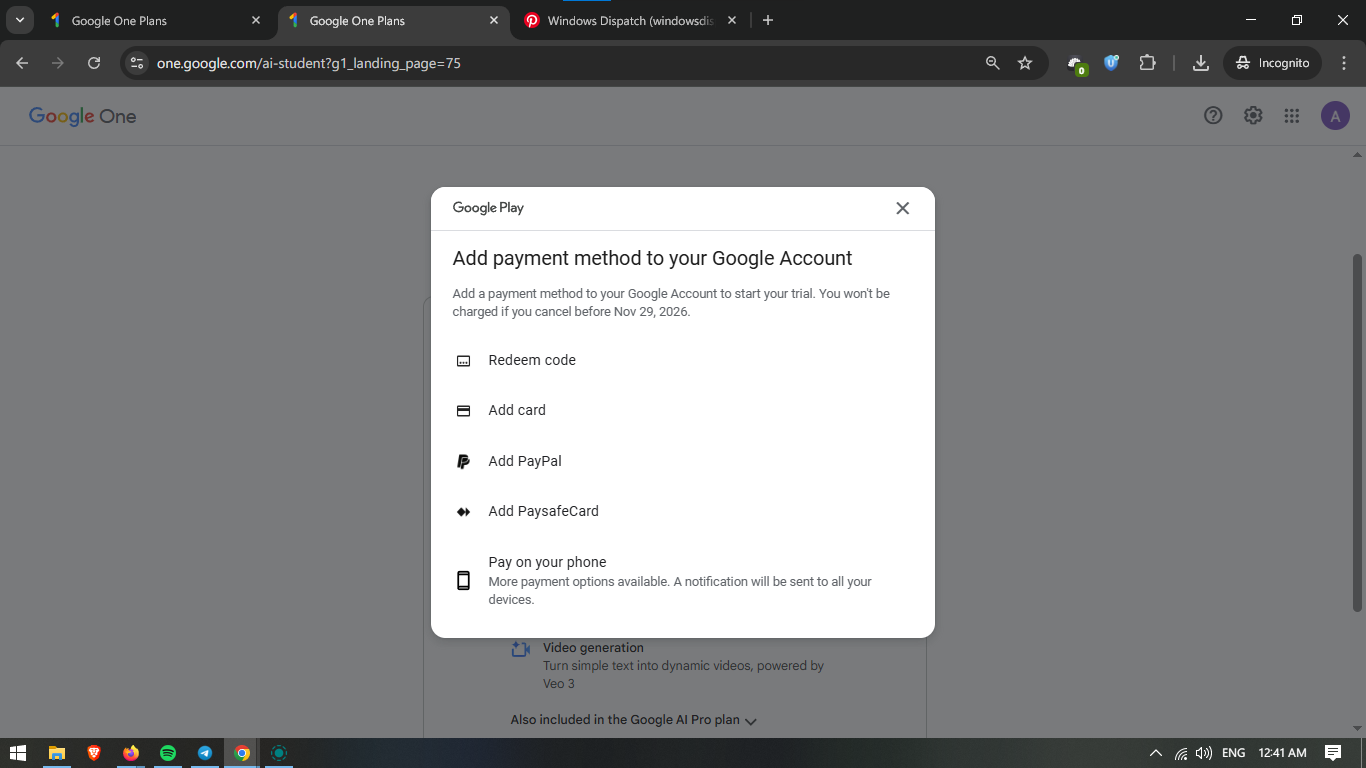Select Redeem code payment option

coord(532,361)
